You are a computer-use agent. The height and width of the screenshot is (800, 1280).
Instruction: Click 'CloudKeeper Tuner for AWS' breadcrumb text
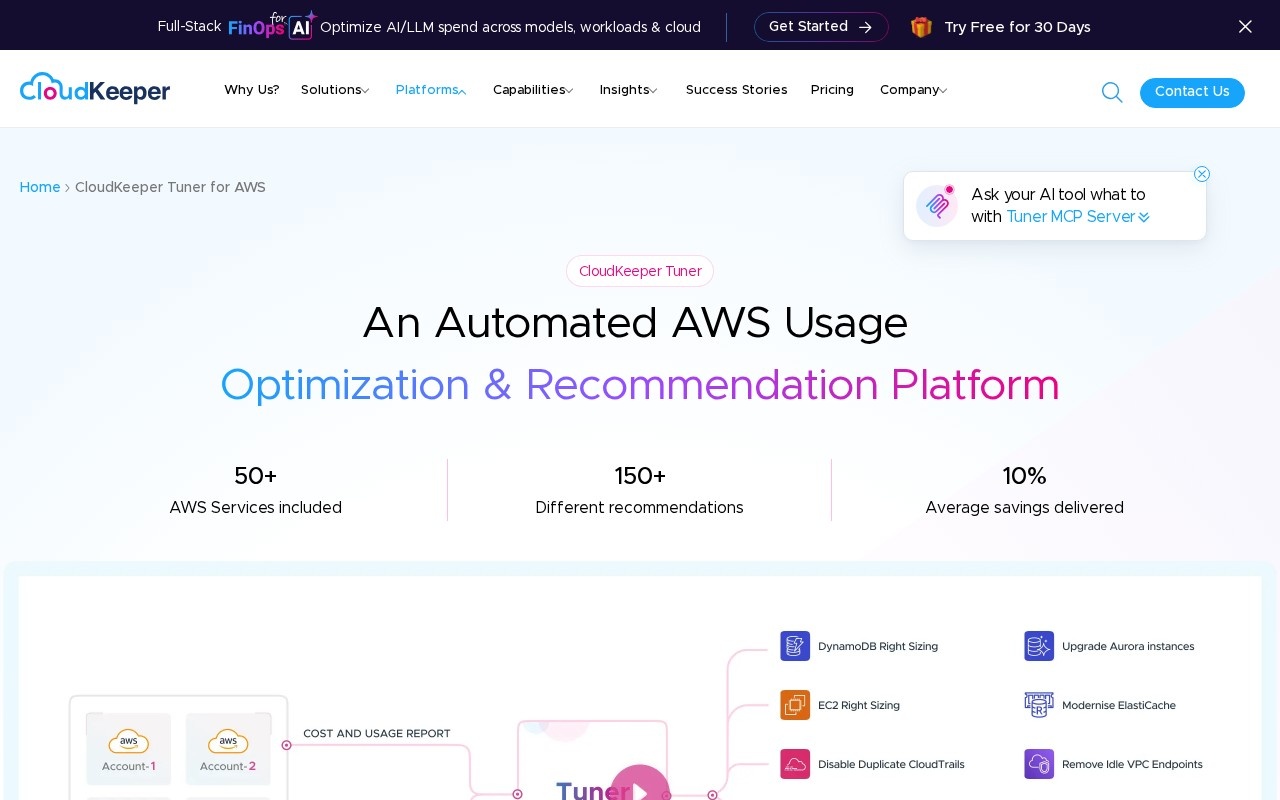(x=170, y=187)
